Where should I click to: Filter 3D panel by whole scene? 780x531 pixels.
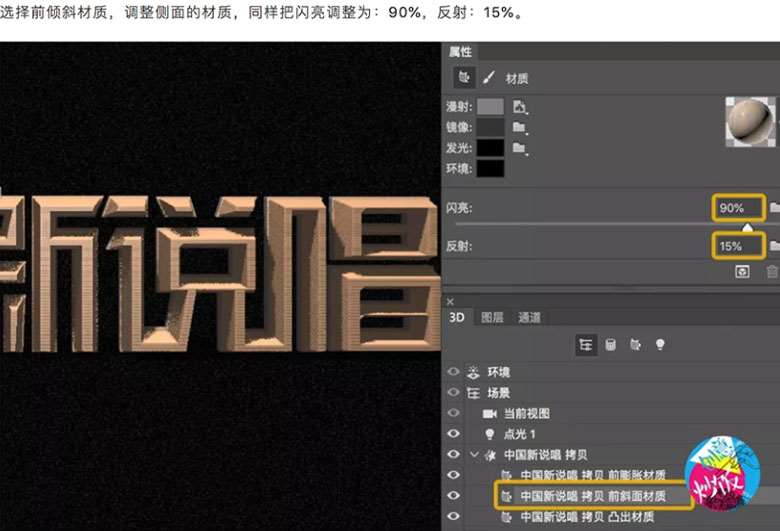(587, 345)
